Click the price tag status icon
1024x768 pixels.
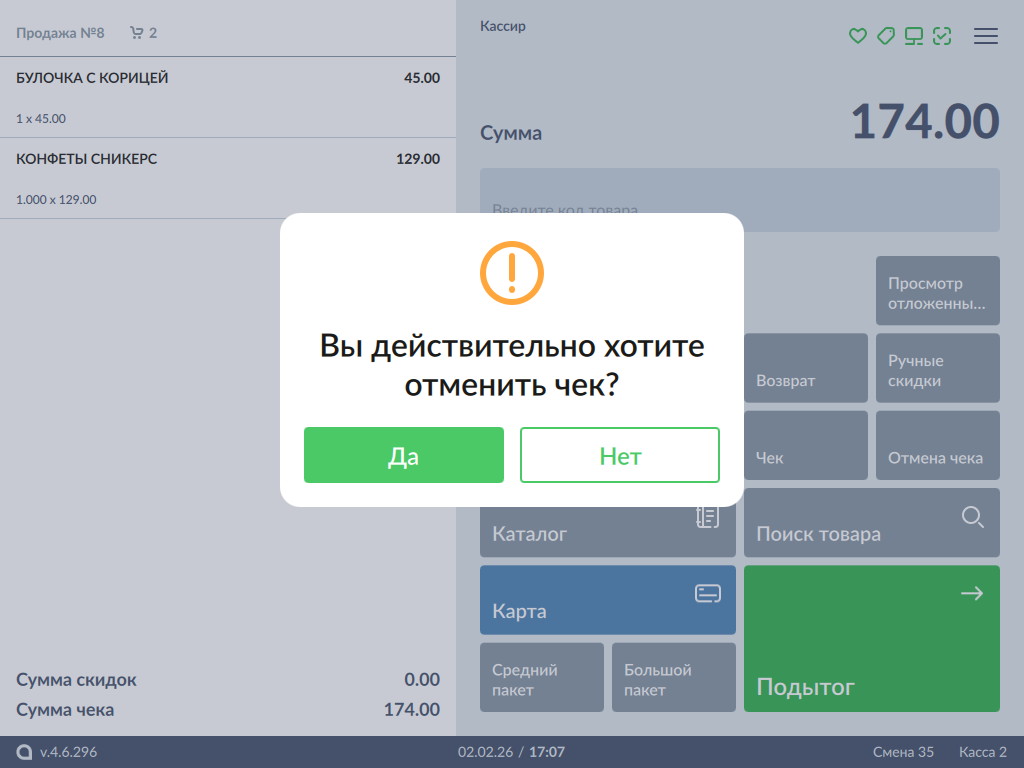885,36
